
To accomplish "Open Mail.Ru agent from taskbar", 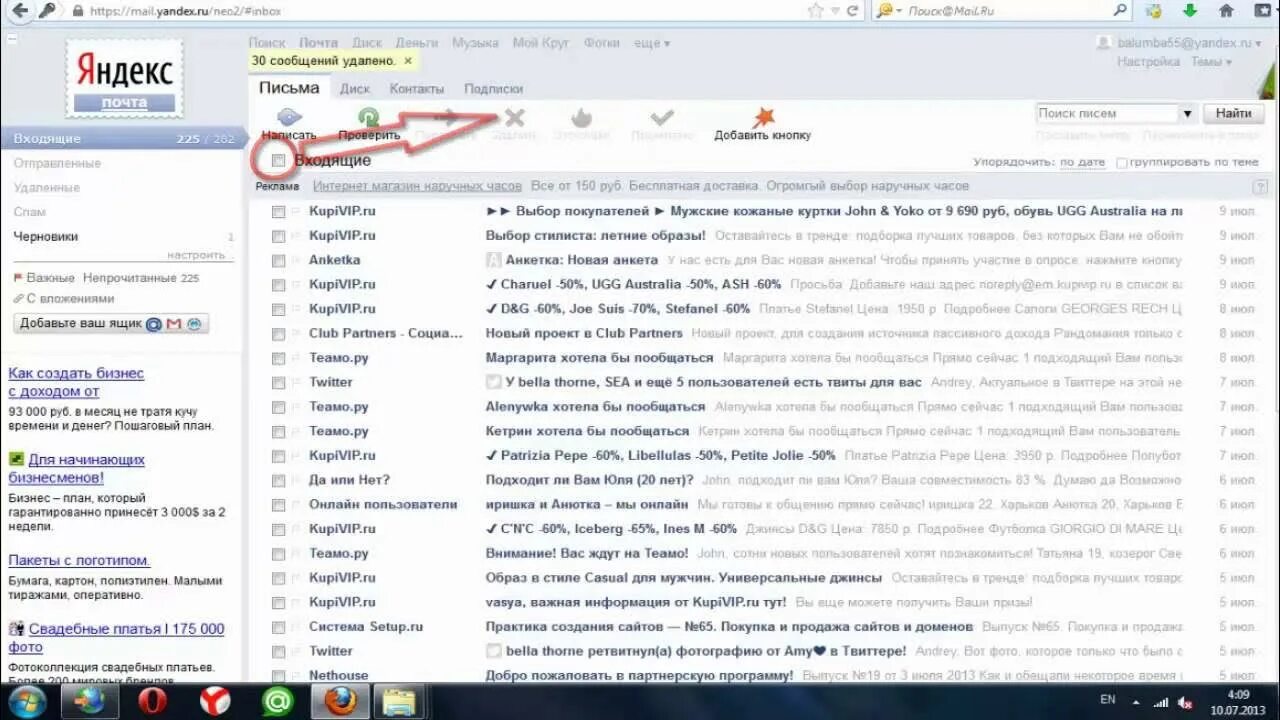I will pos(278,701).
